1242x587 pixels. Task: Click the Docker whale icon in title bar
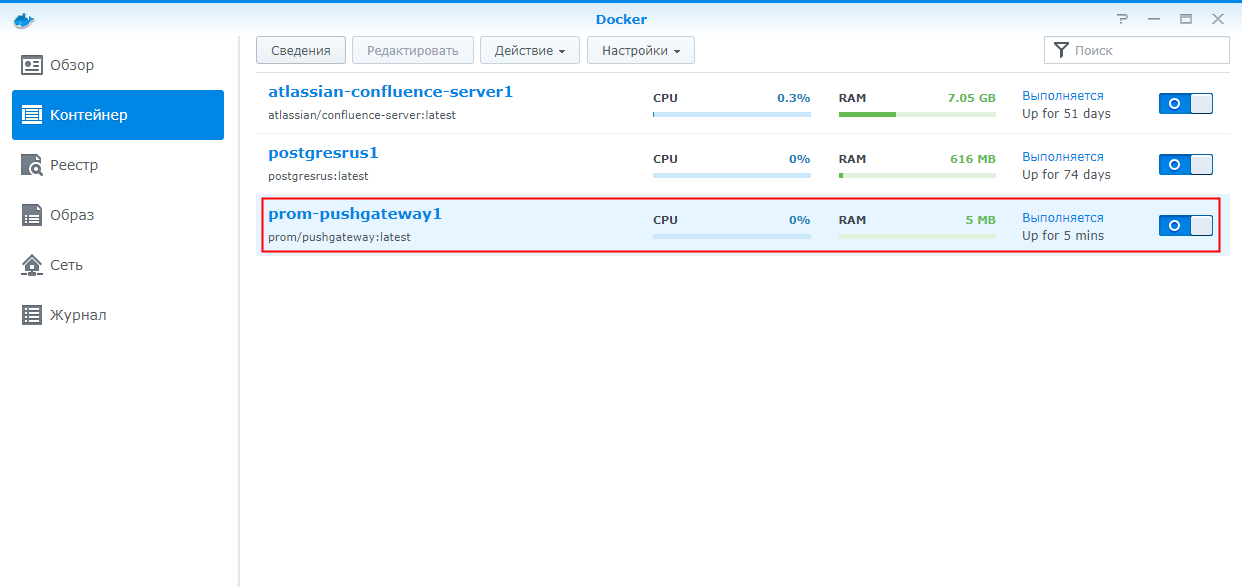pos(23,19)
